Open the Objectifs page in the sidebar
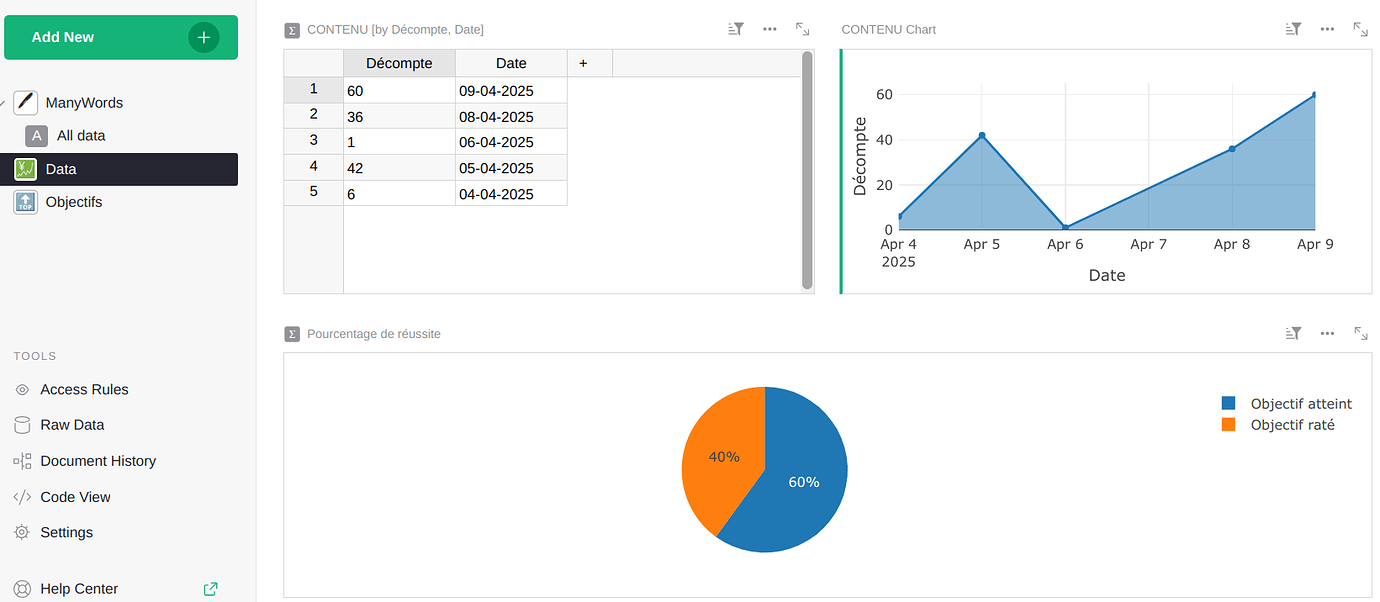1380x602 pixels. 74,202
